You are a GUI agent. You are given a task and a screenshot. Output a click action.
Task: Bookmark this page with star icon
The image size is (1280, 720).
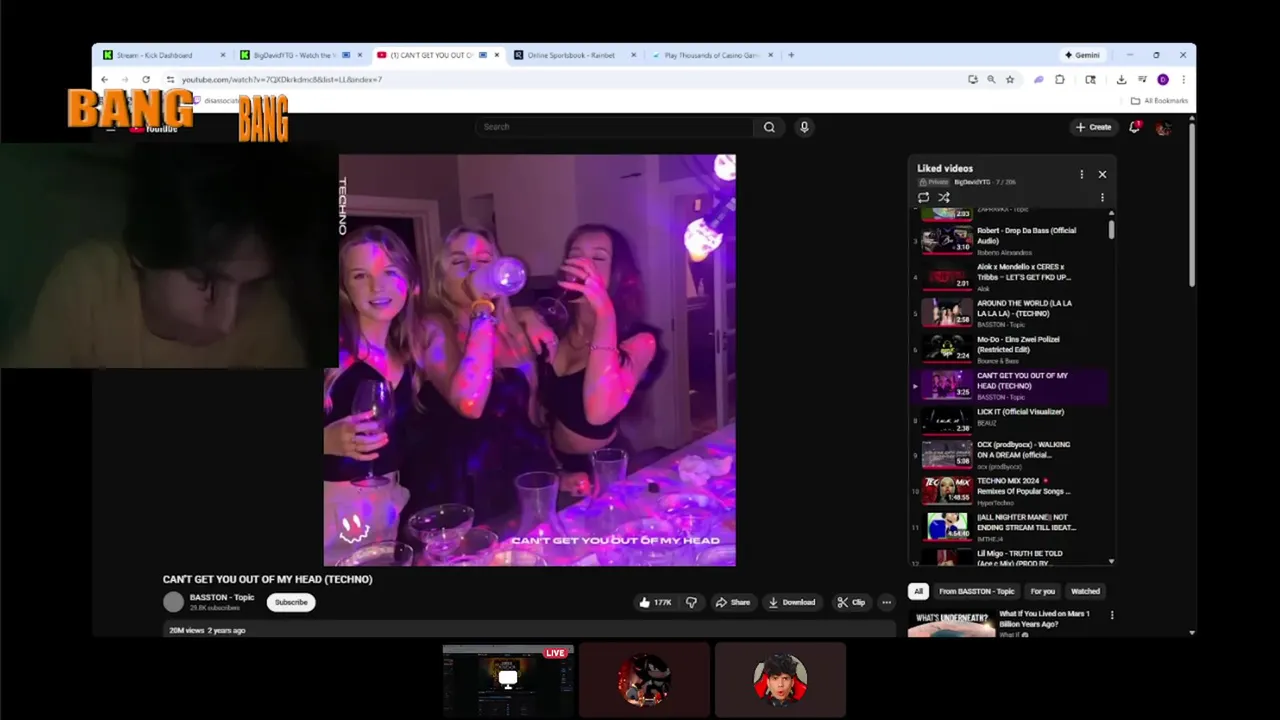click(x=1010, y=79)
